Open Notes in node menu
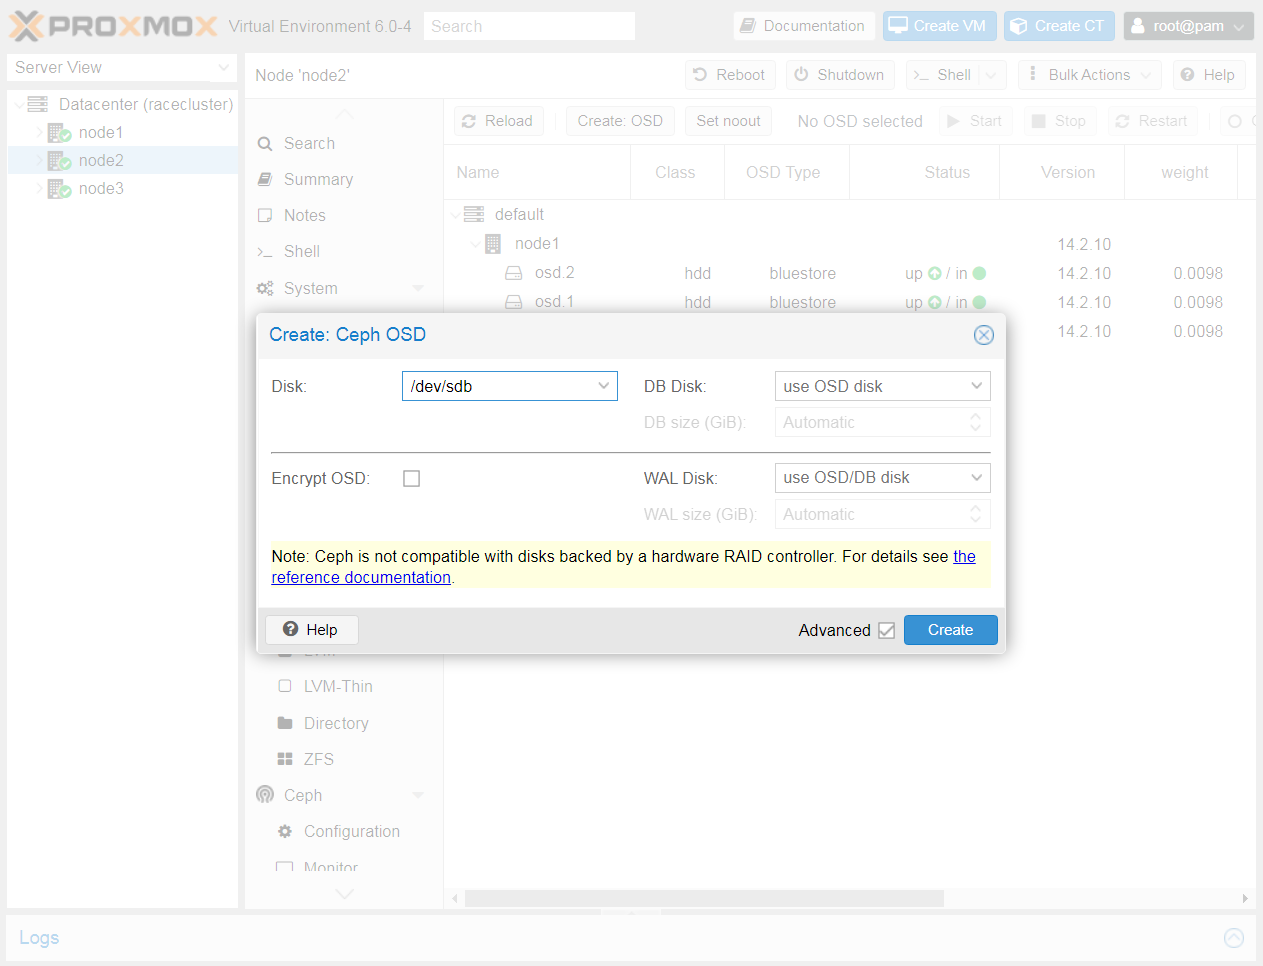 tap(305, 216)
